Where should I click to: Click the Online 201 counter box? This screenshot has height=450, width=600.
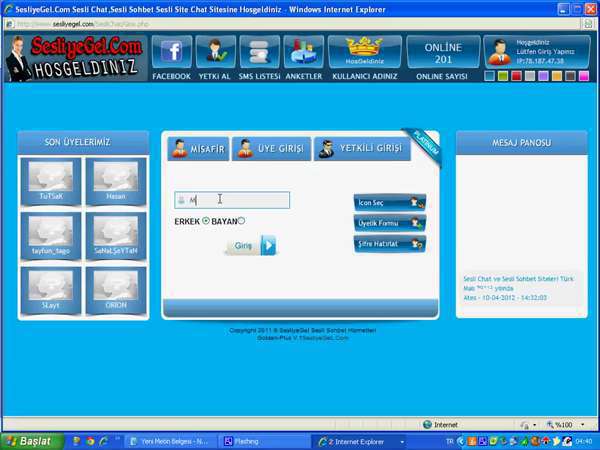tap(442, 52)
